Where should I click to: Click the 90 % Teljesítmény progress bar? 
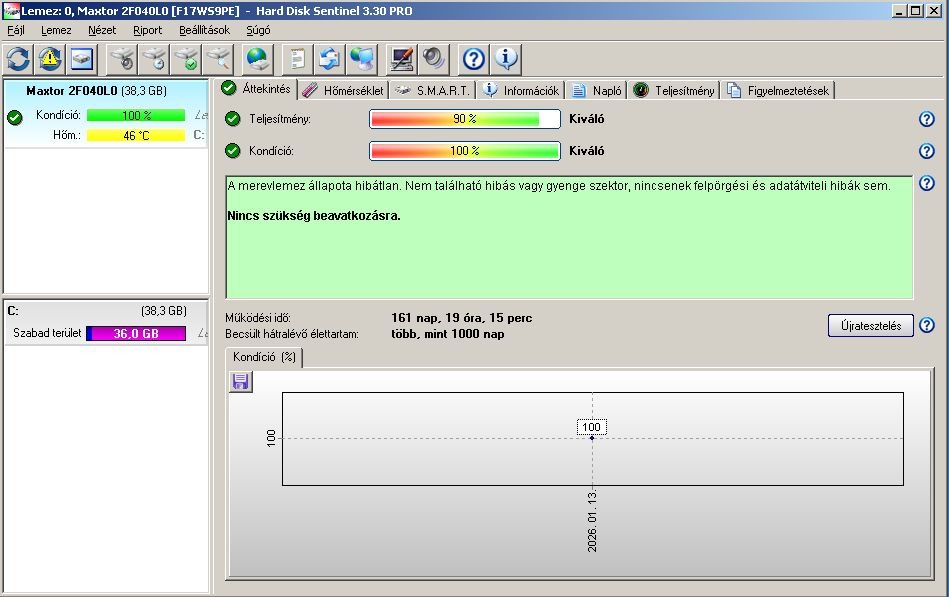[x=465, y=119]
